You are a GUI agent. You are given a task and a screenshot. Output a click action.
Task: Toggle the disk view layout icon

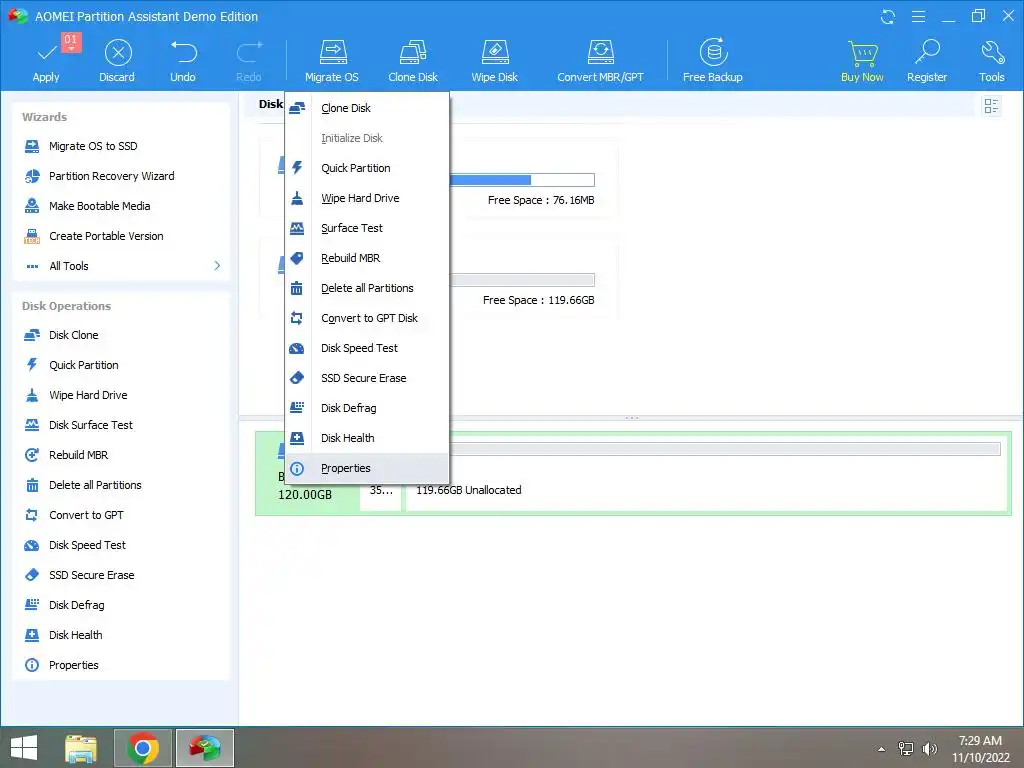[x=991, y=106]
